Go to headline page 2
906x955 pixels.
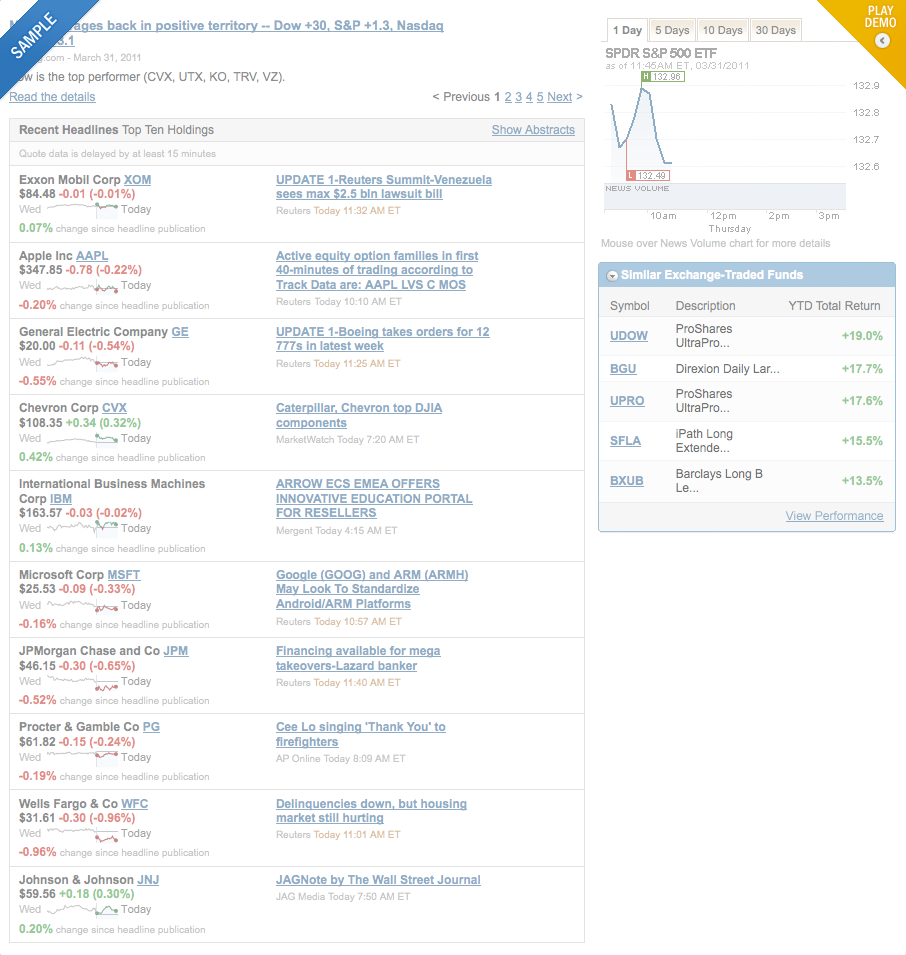coord(508,97)
